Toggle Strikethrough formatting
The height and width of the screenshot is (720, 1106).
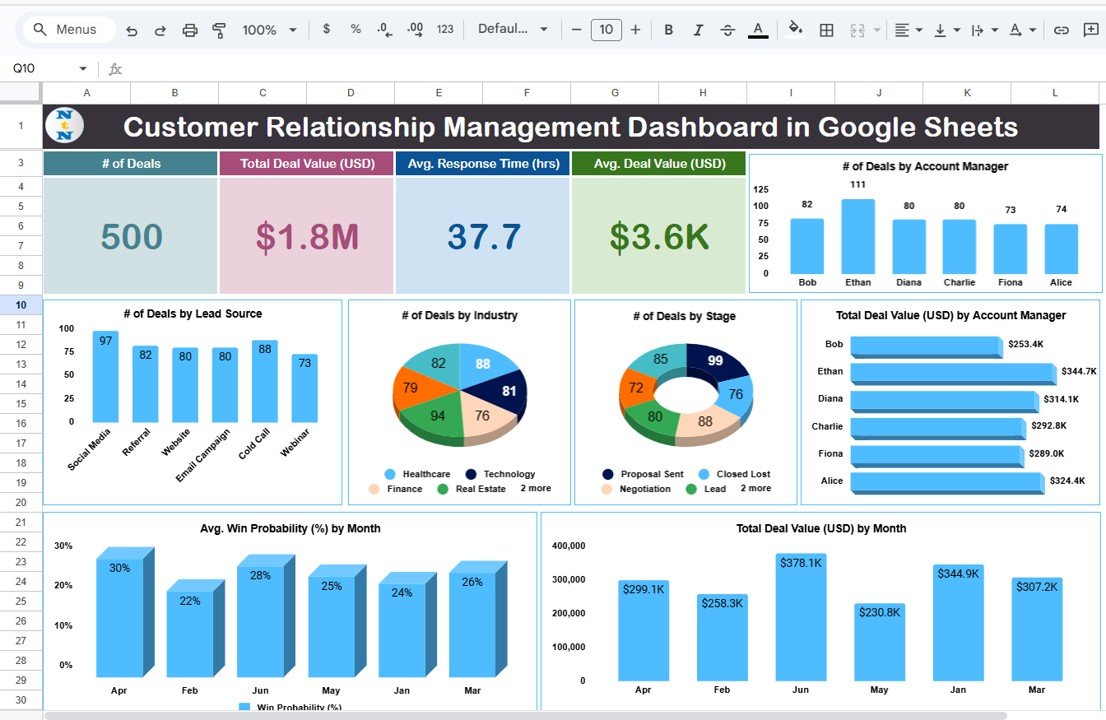[727, 30]
